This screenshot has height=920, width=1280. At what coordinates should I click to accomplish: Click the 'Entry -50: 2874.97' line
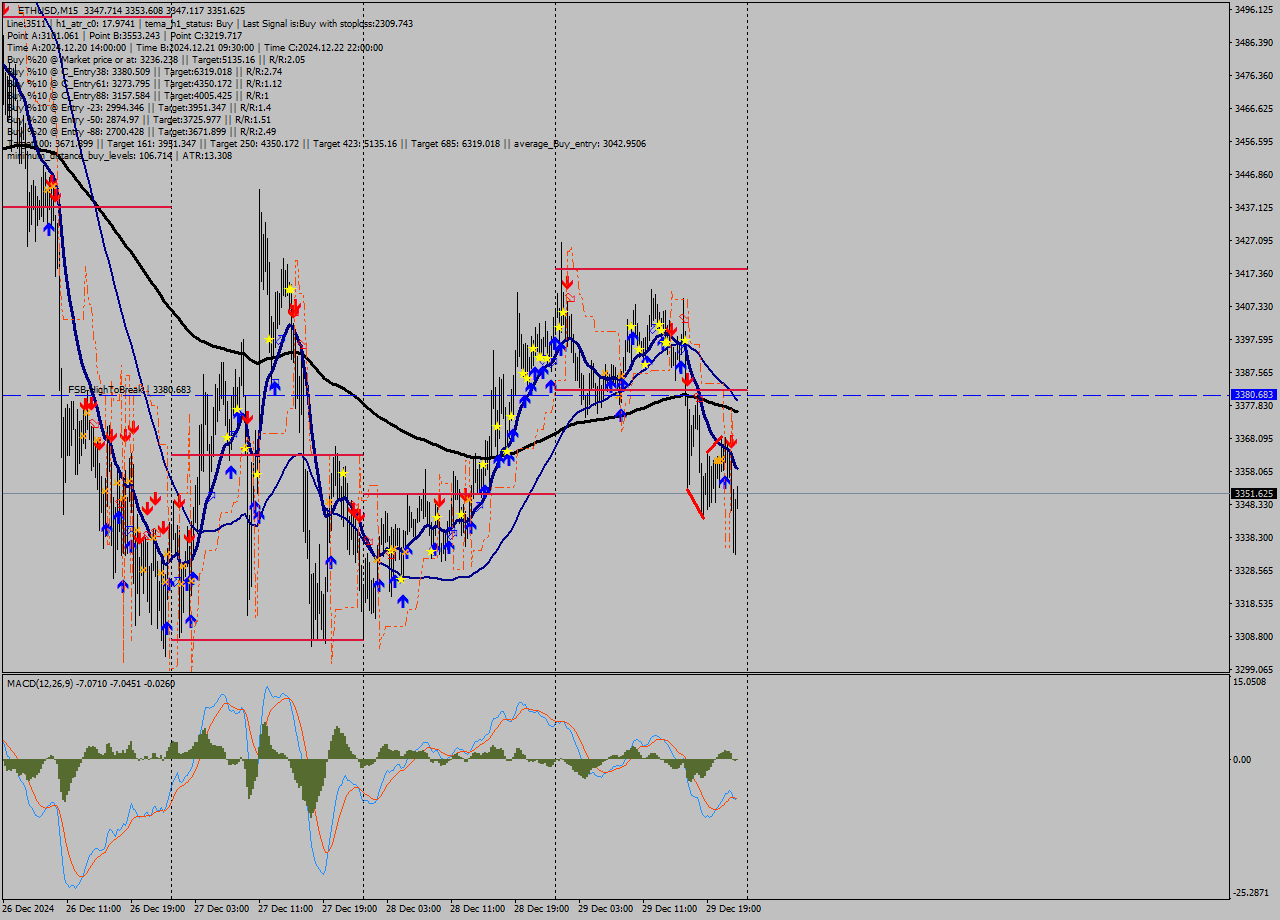[138, 119]
